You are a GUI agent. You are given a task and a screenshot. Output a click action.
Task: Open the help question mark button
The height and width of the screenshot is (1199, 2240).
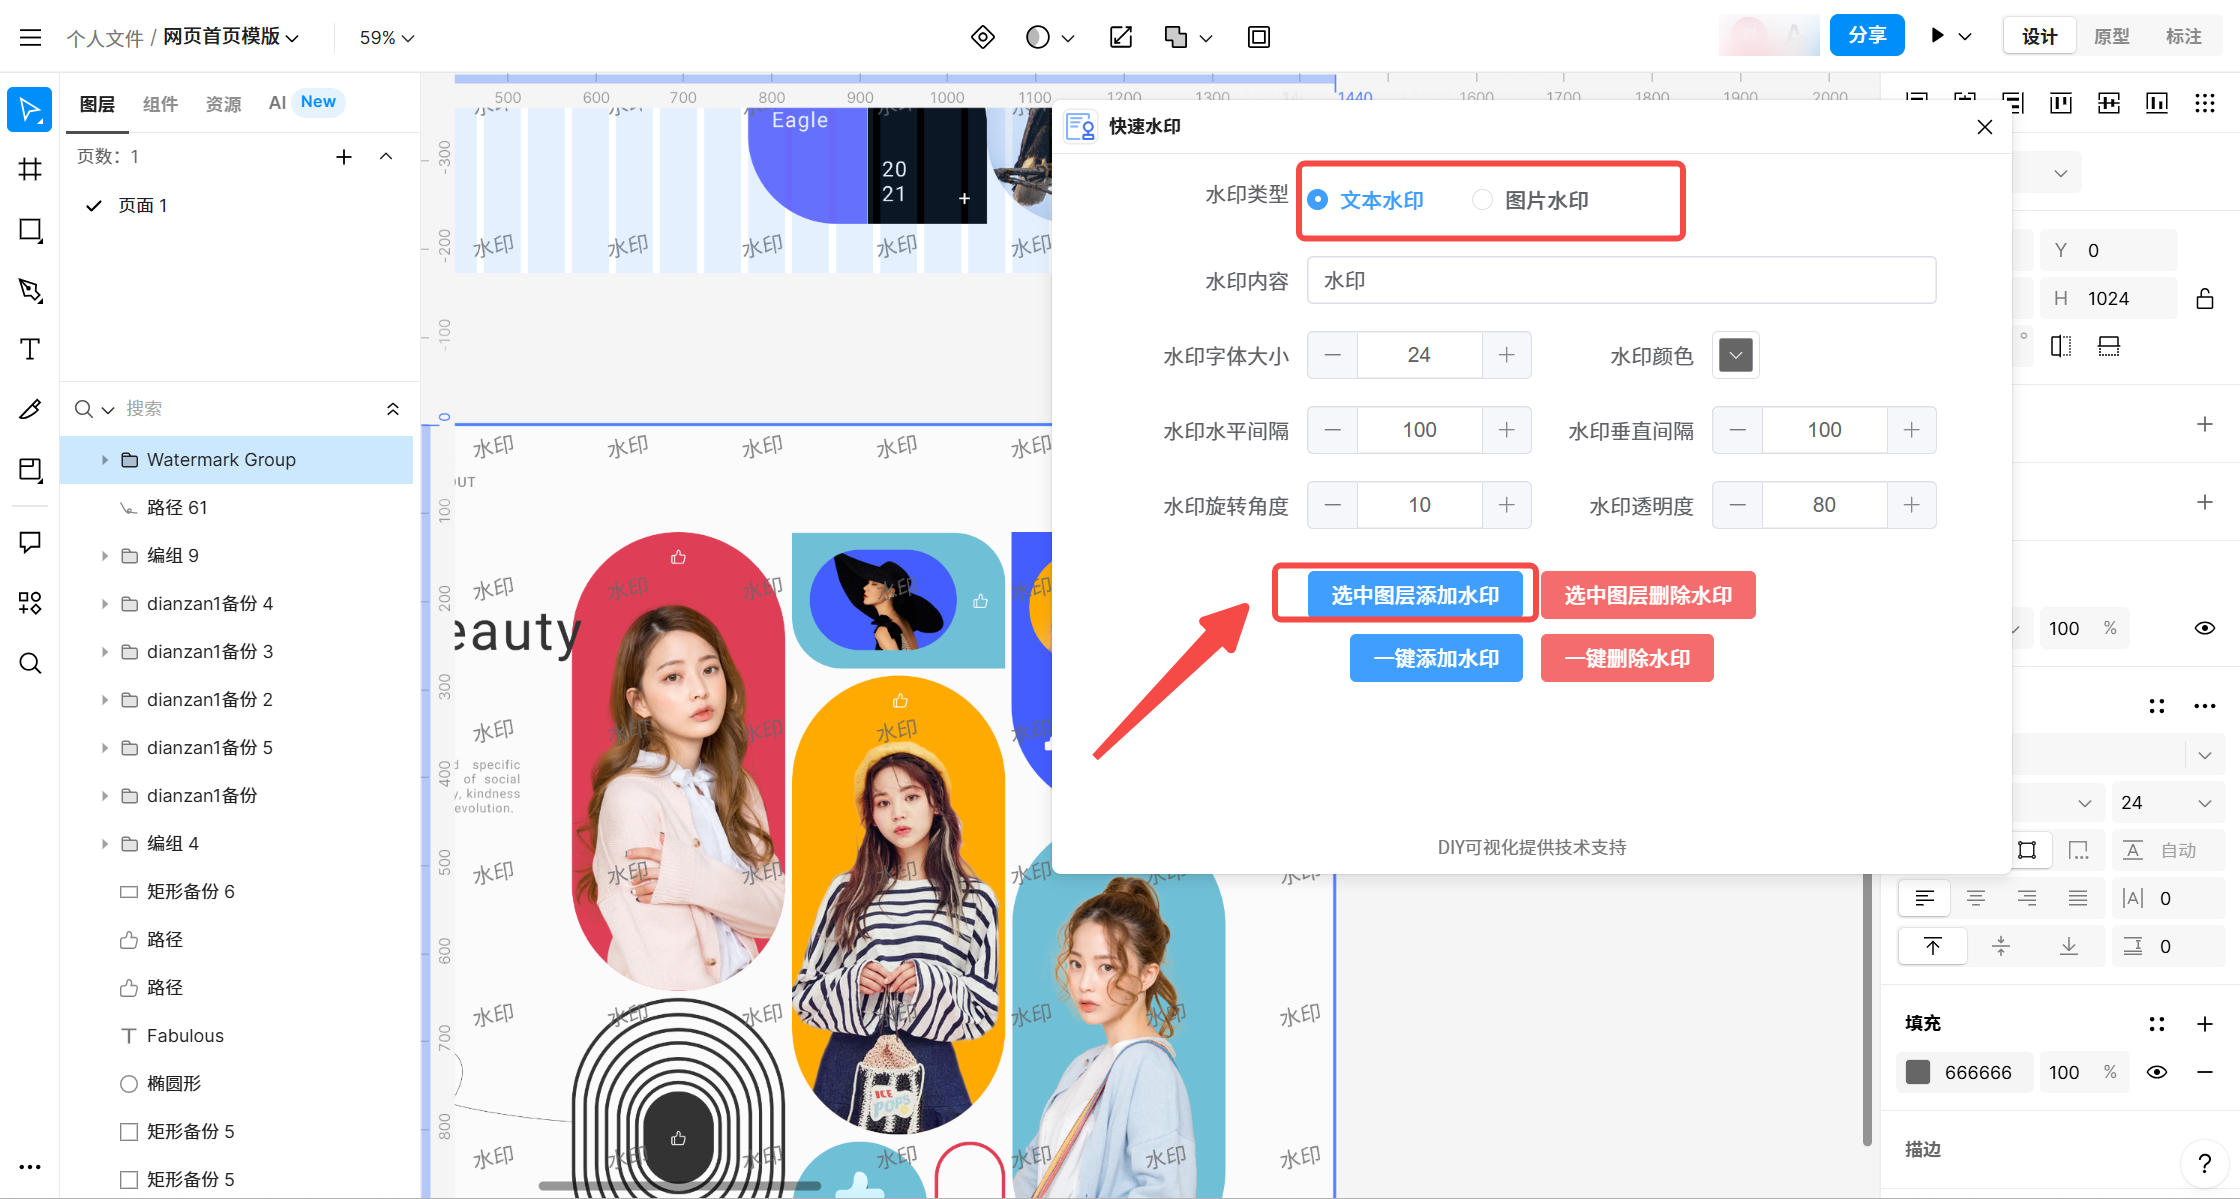[x=2205, y=1163]
